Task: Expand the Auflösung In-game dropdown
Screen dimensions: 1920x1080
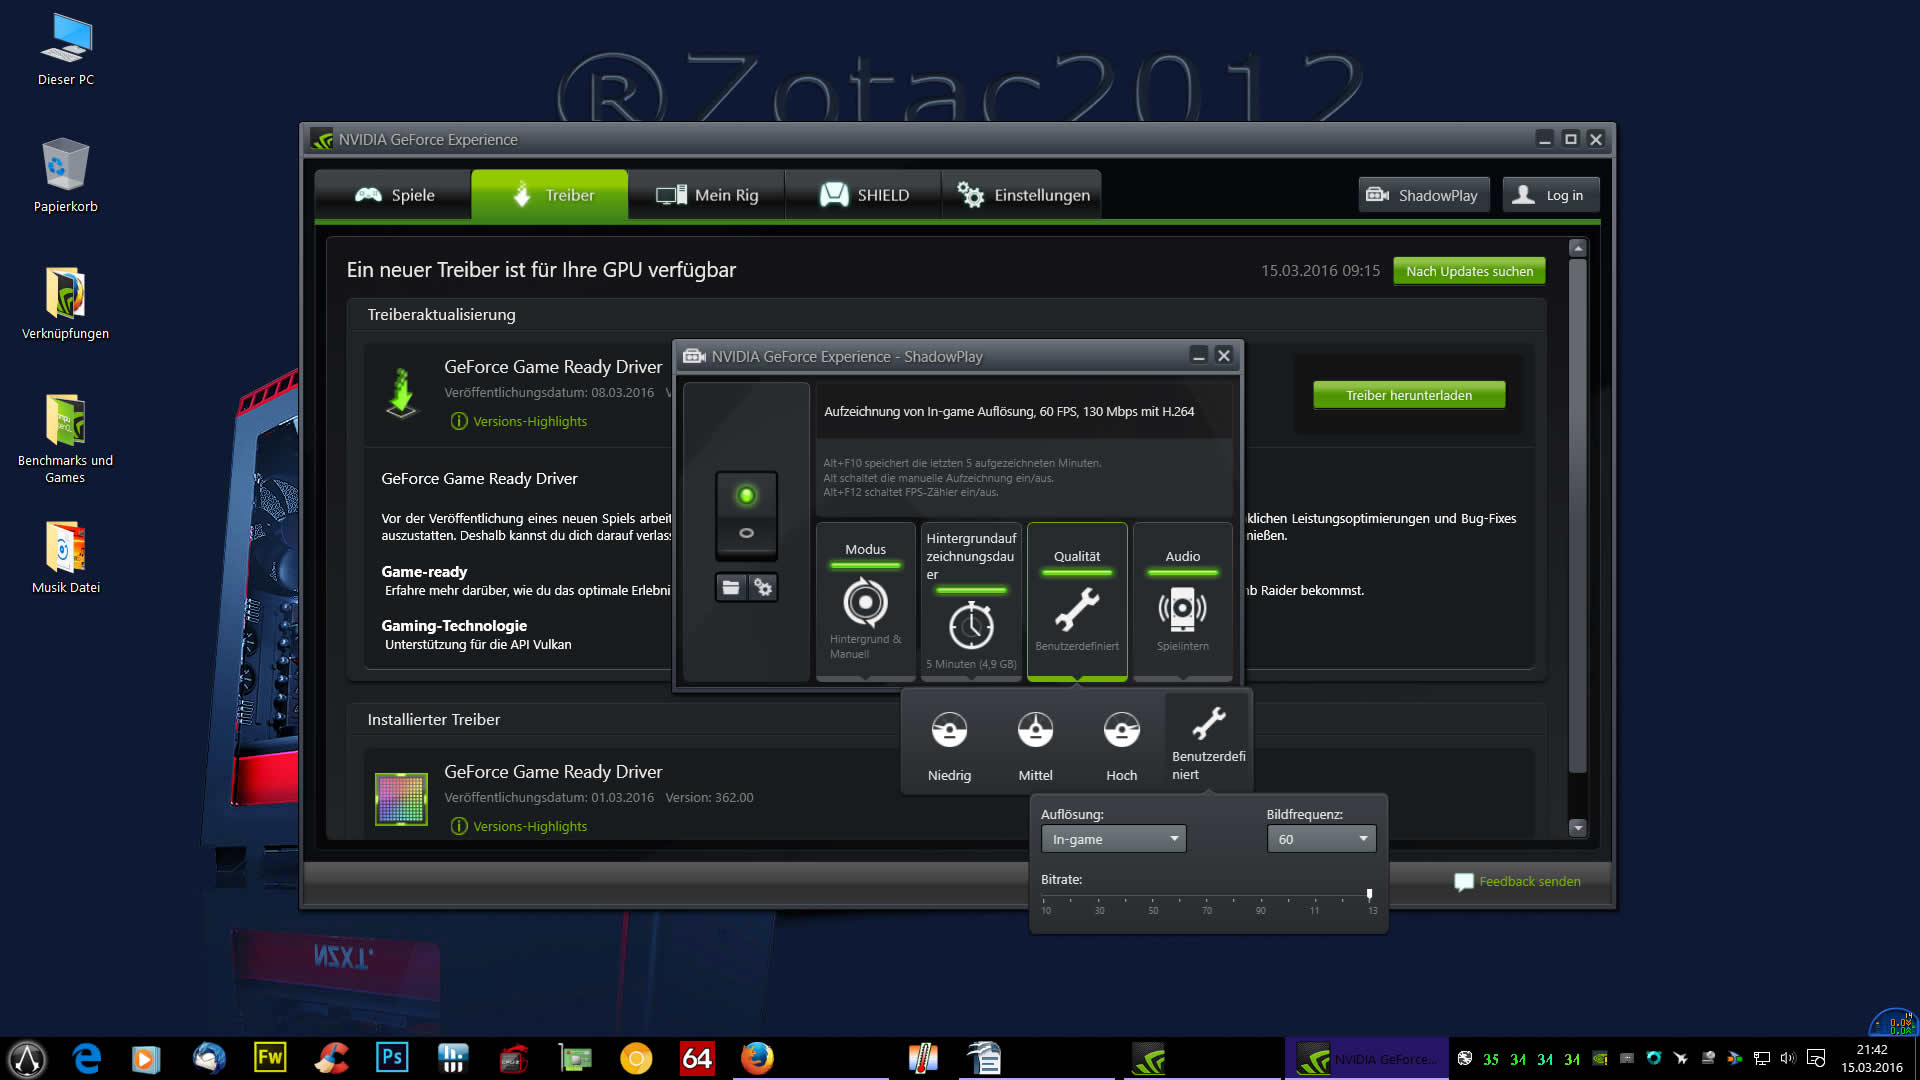Action: [1113, 839]
